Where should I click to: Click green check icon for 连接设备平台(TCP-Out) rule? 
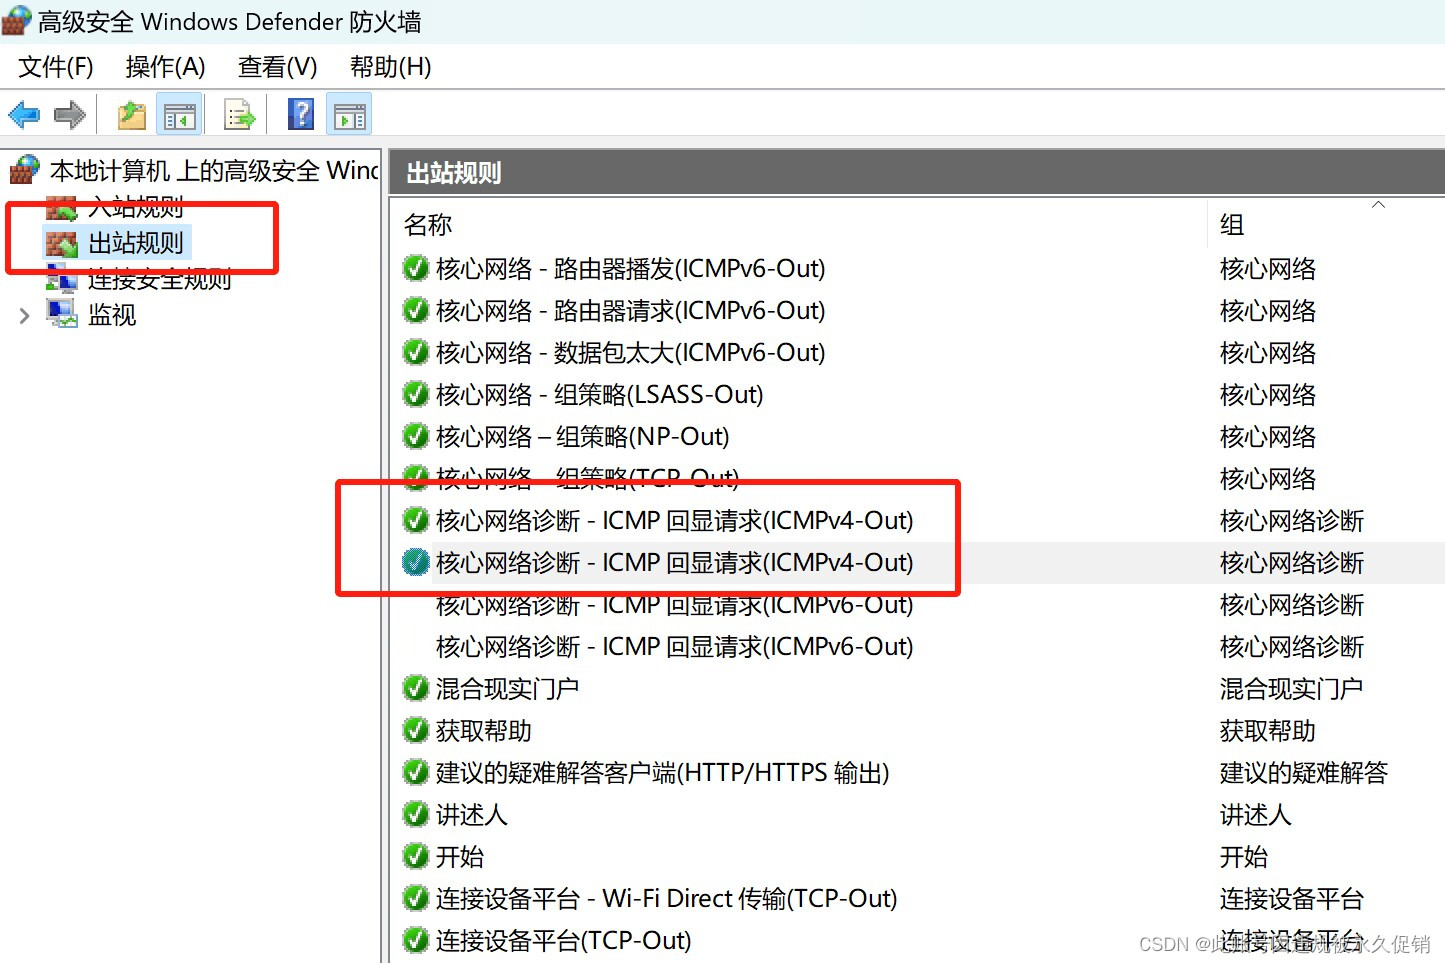pos(416,940)
